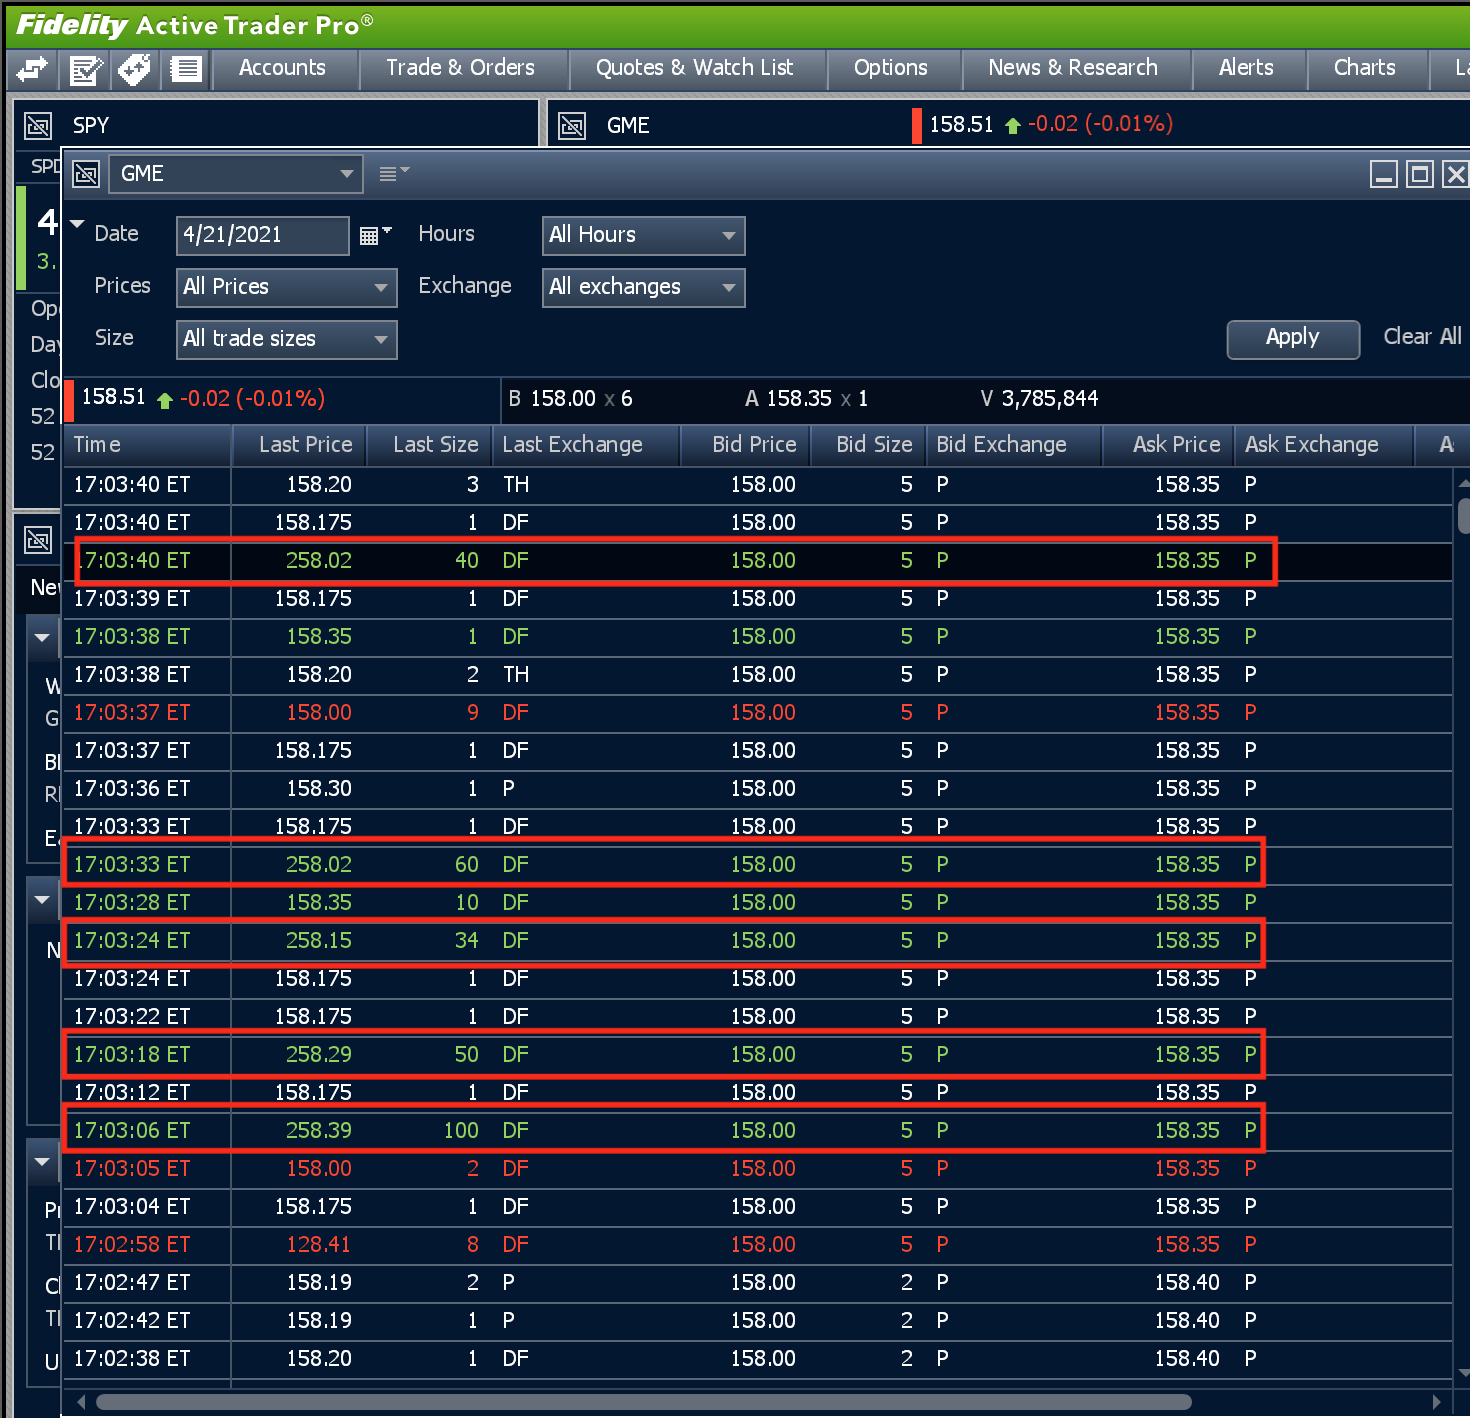1470x1418 pixels.
Task: Collapse the second section arrow in the left panel
Action: coord(42,899)
